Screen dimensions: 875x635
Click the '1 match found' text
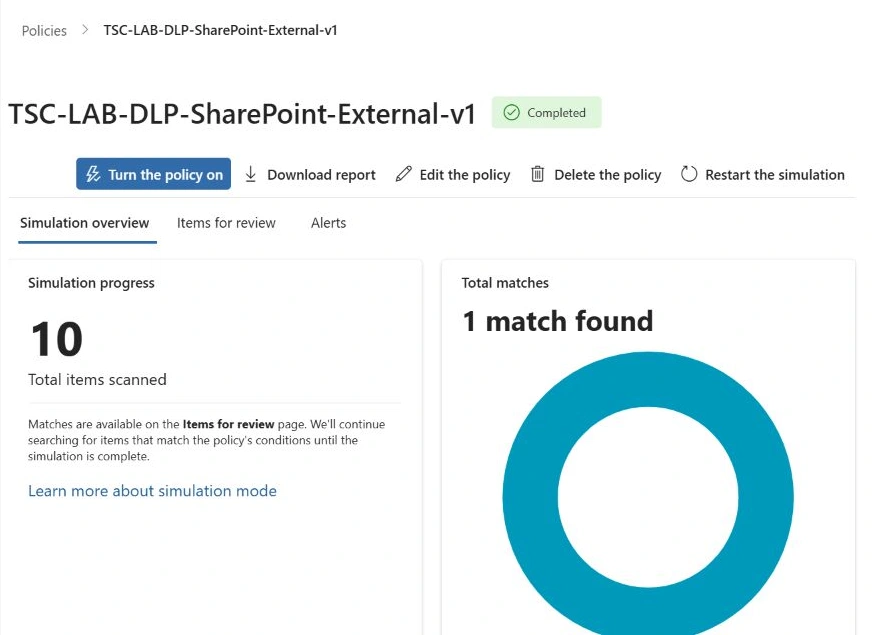(557, 321)
